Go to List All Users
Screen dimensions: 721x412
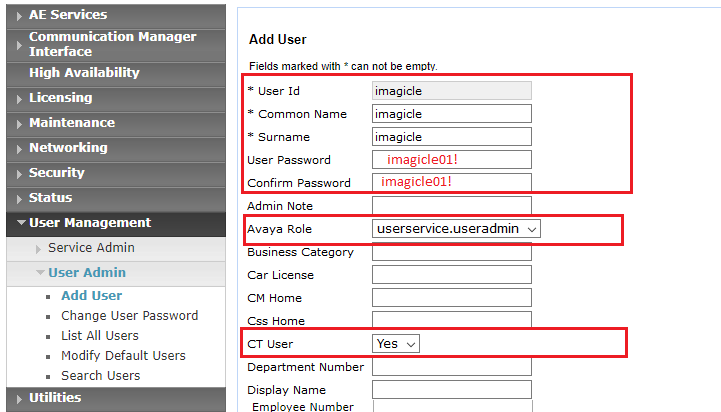click(x=100, y=336)
